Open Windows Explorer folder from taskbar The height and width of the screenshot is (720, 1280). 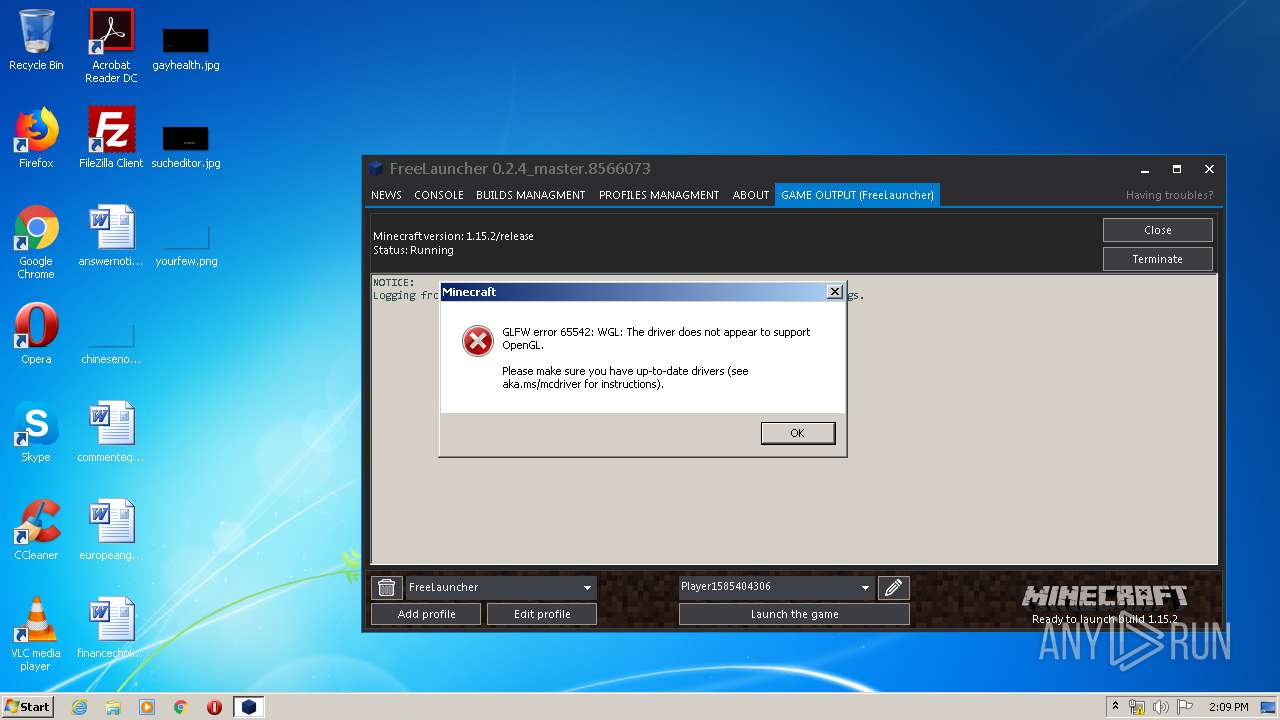pyautogui.click(x=113, y=707)
